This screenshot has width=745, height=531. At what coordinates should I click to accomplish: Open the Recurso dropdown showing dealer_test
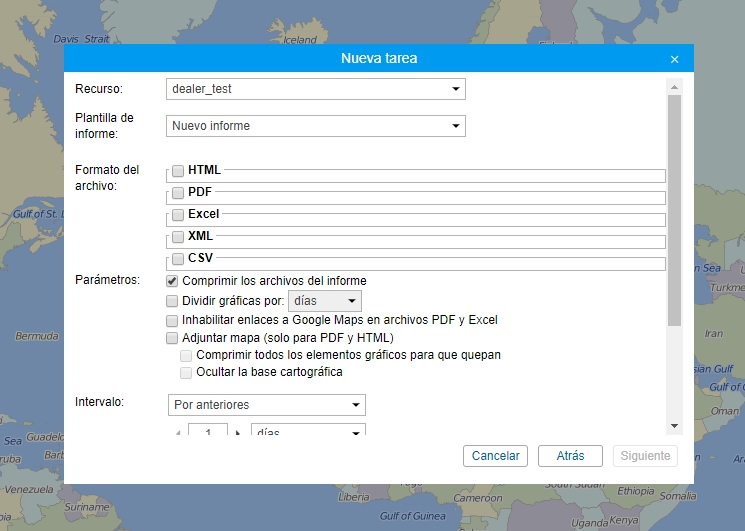[x=315, y=89]
